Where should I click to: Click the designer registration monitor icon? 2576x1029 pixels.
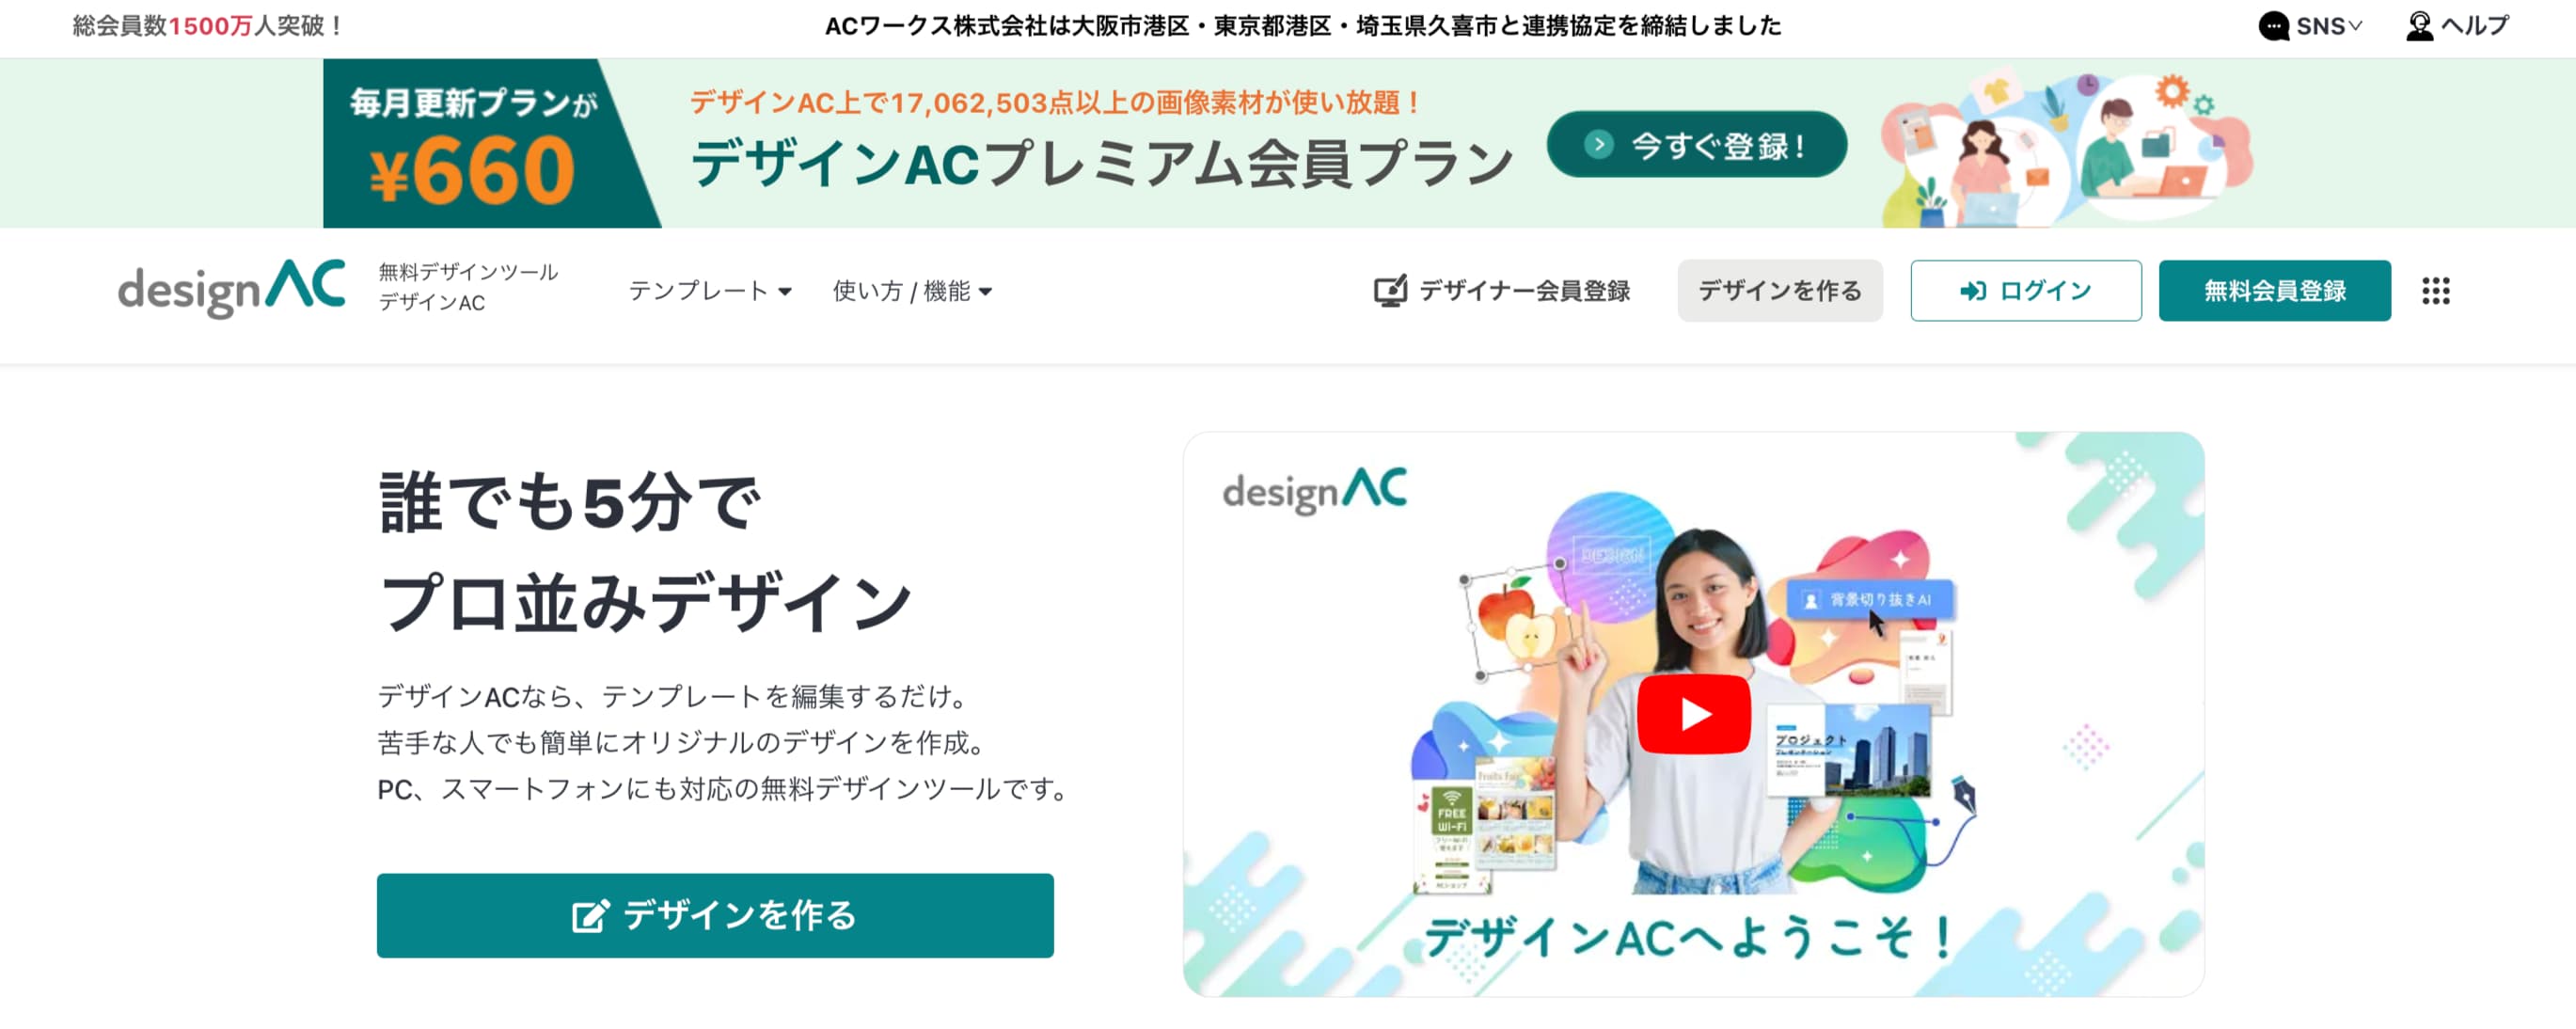1389,291
